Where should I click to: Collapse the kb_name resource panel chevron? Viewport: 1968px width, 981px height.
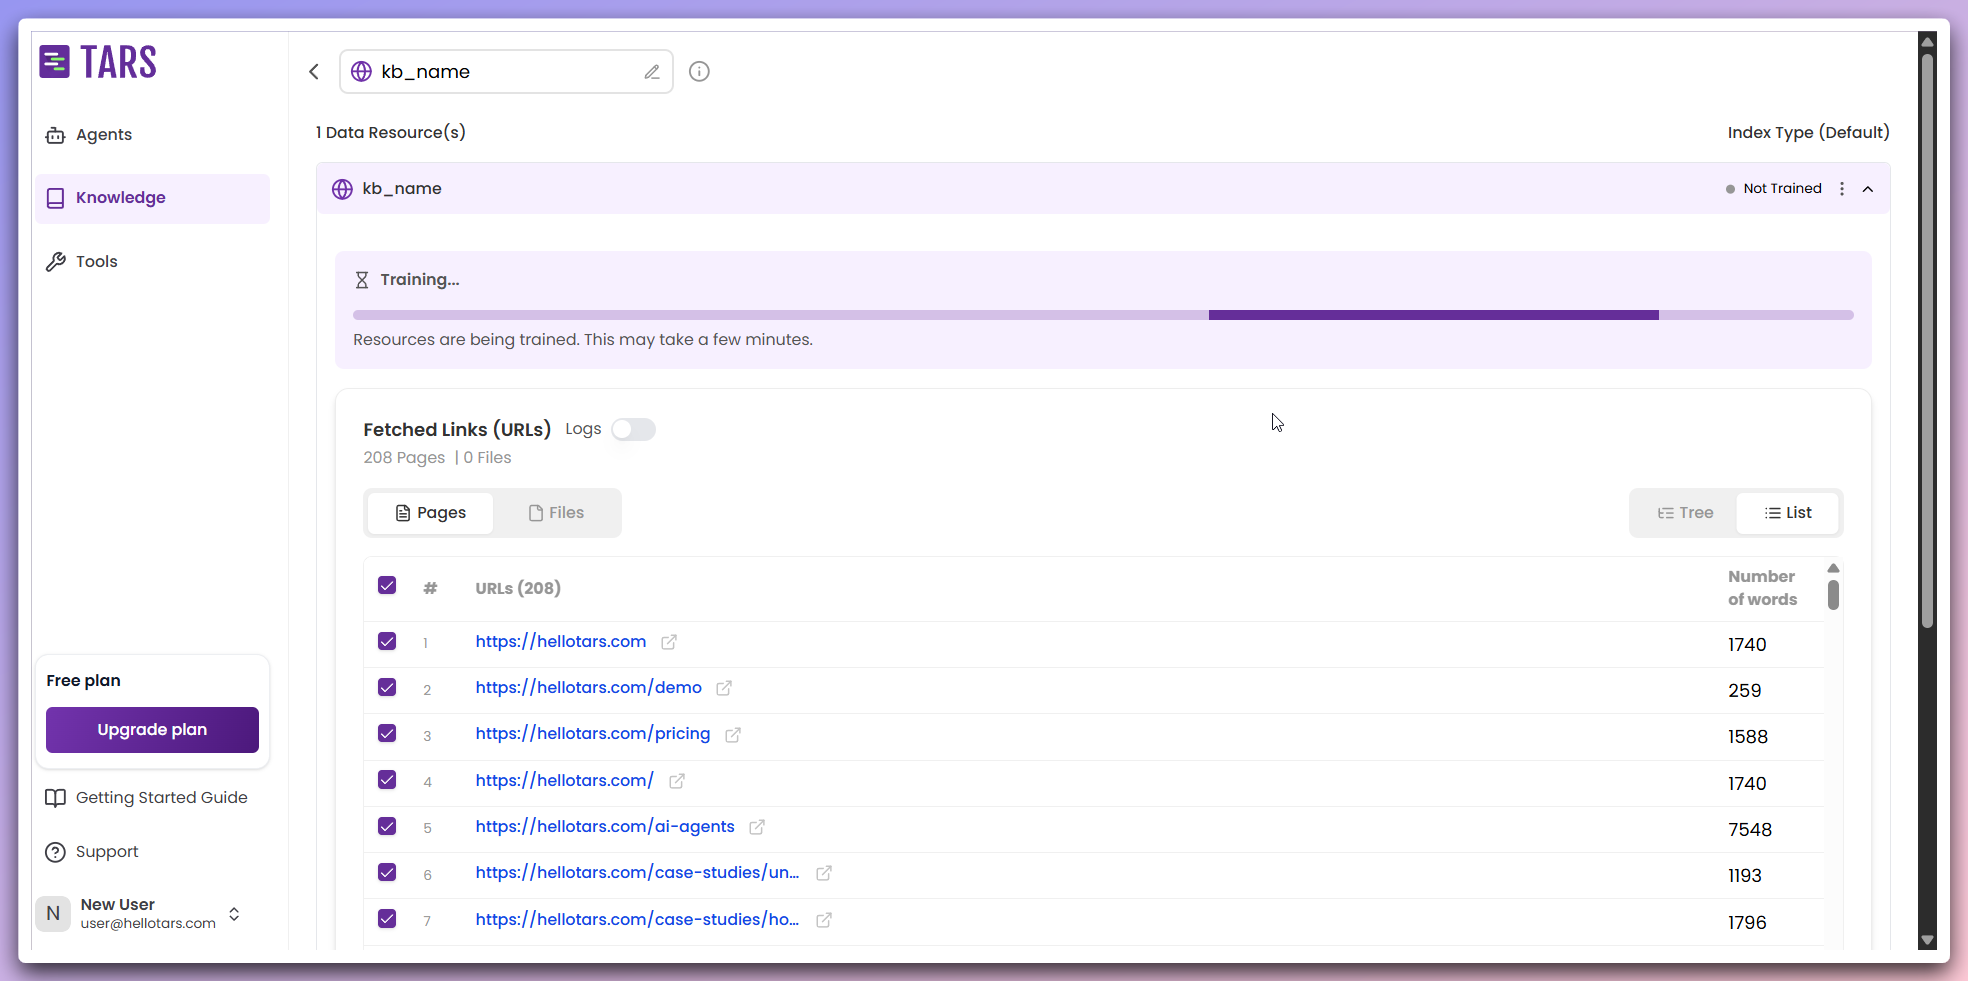[1868, 189]
